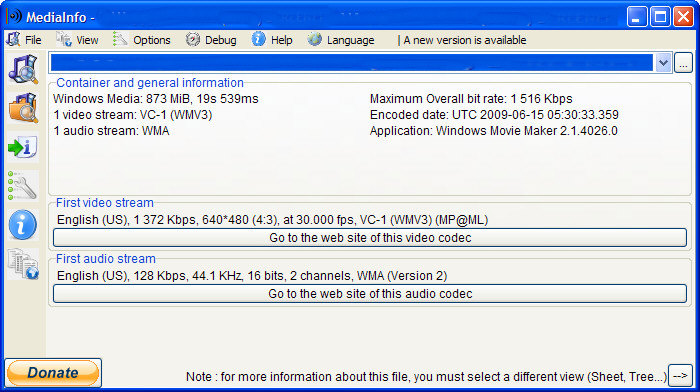Image resolution: width=700 pixels, height=392 pixels.
Task: Go to the web site of this audio codec
Action: pos(370,294)
